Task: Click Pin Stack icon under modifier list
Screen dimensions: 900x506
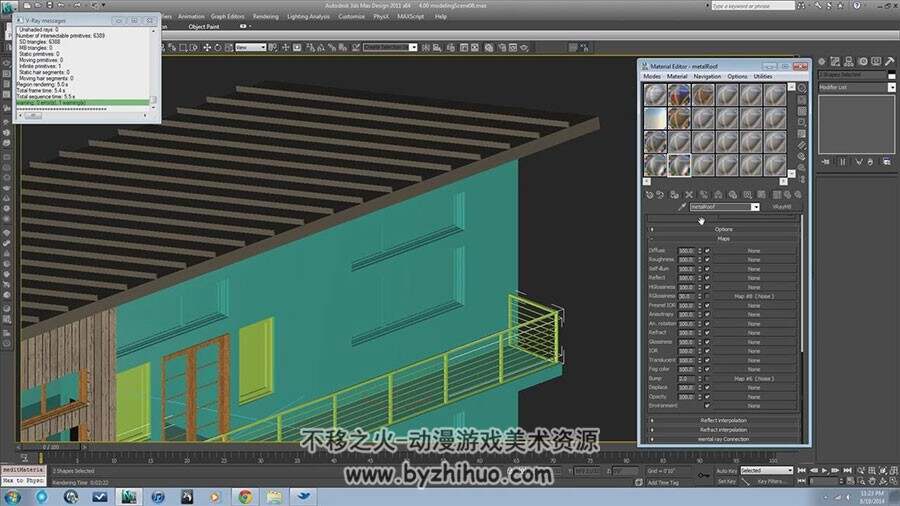Action: point(825,162)
